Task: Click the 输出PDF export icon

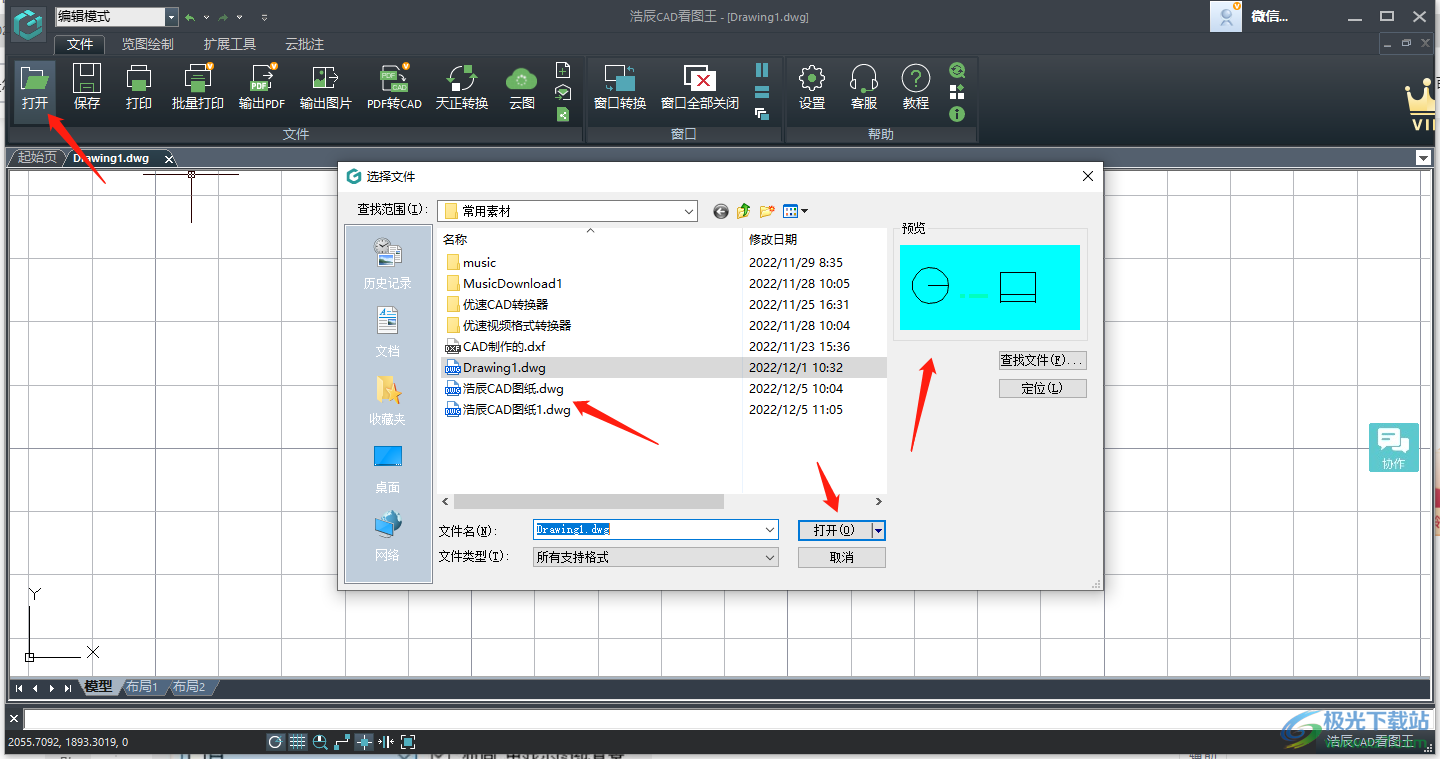Action: [x=262, y=87]
